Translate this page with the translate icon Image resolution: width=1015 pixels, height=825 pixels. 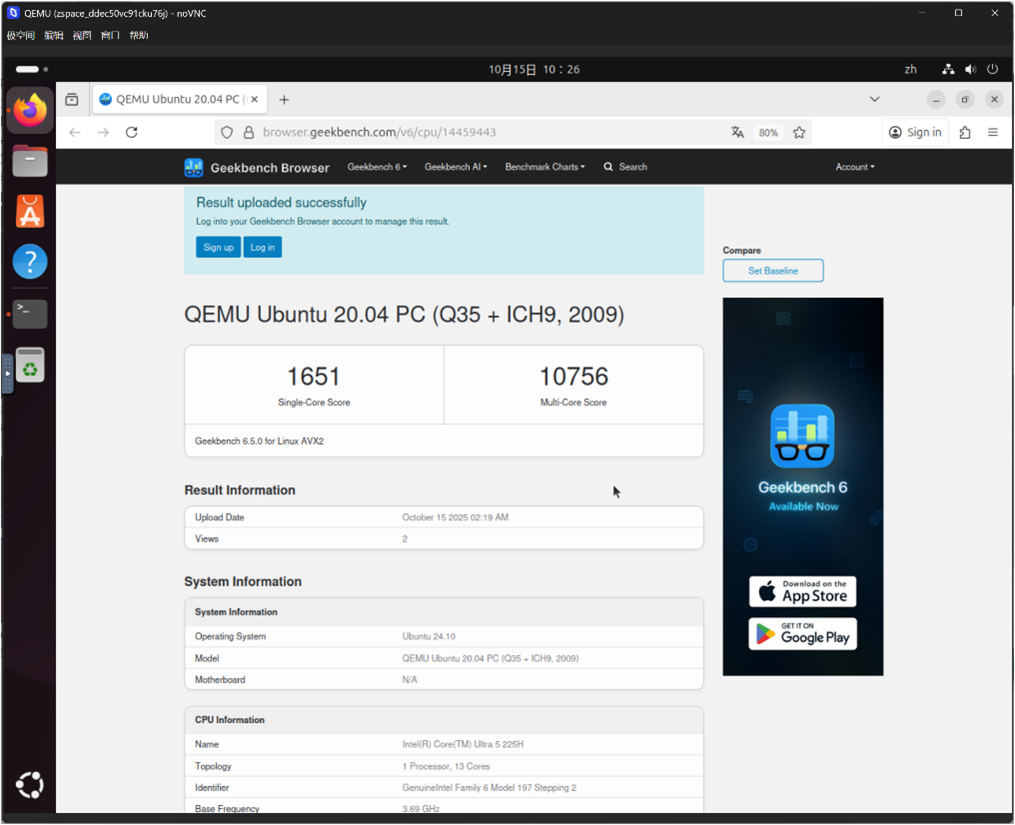737,132
